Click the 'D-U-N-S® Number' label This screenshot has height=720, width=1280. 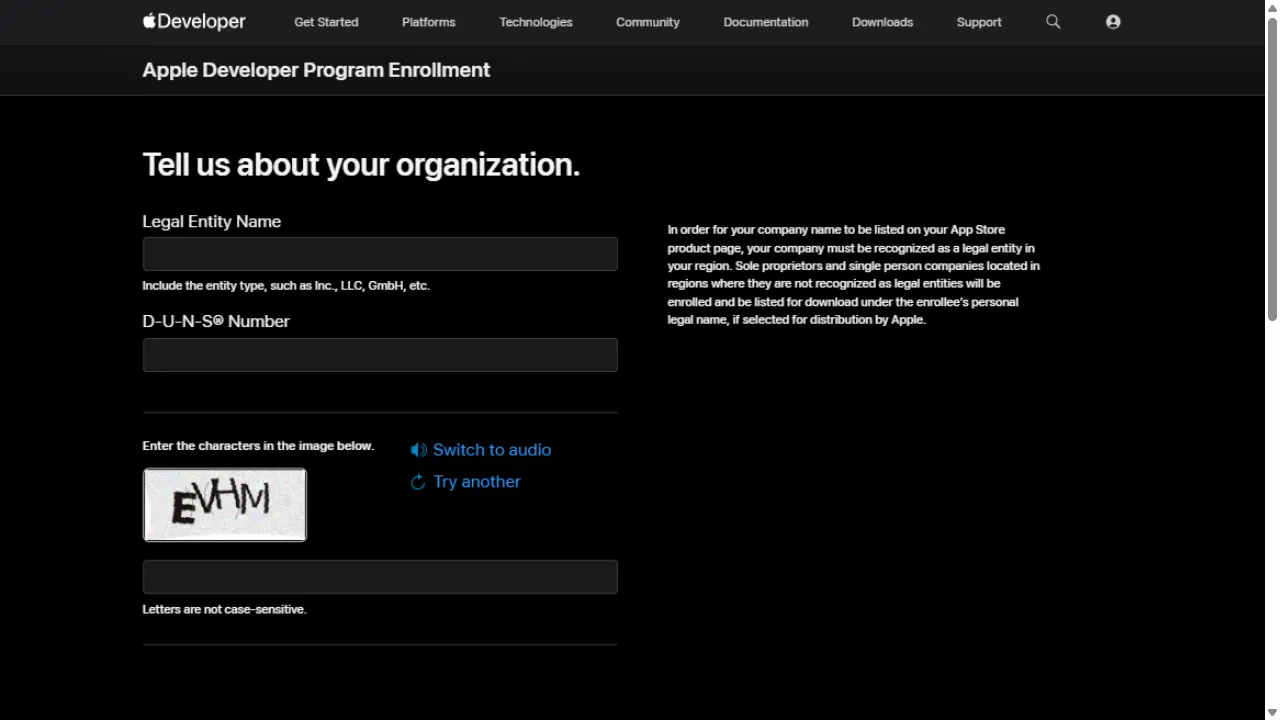click(216, 322)
